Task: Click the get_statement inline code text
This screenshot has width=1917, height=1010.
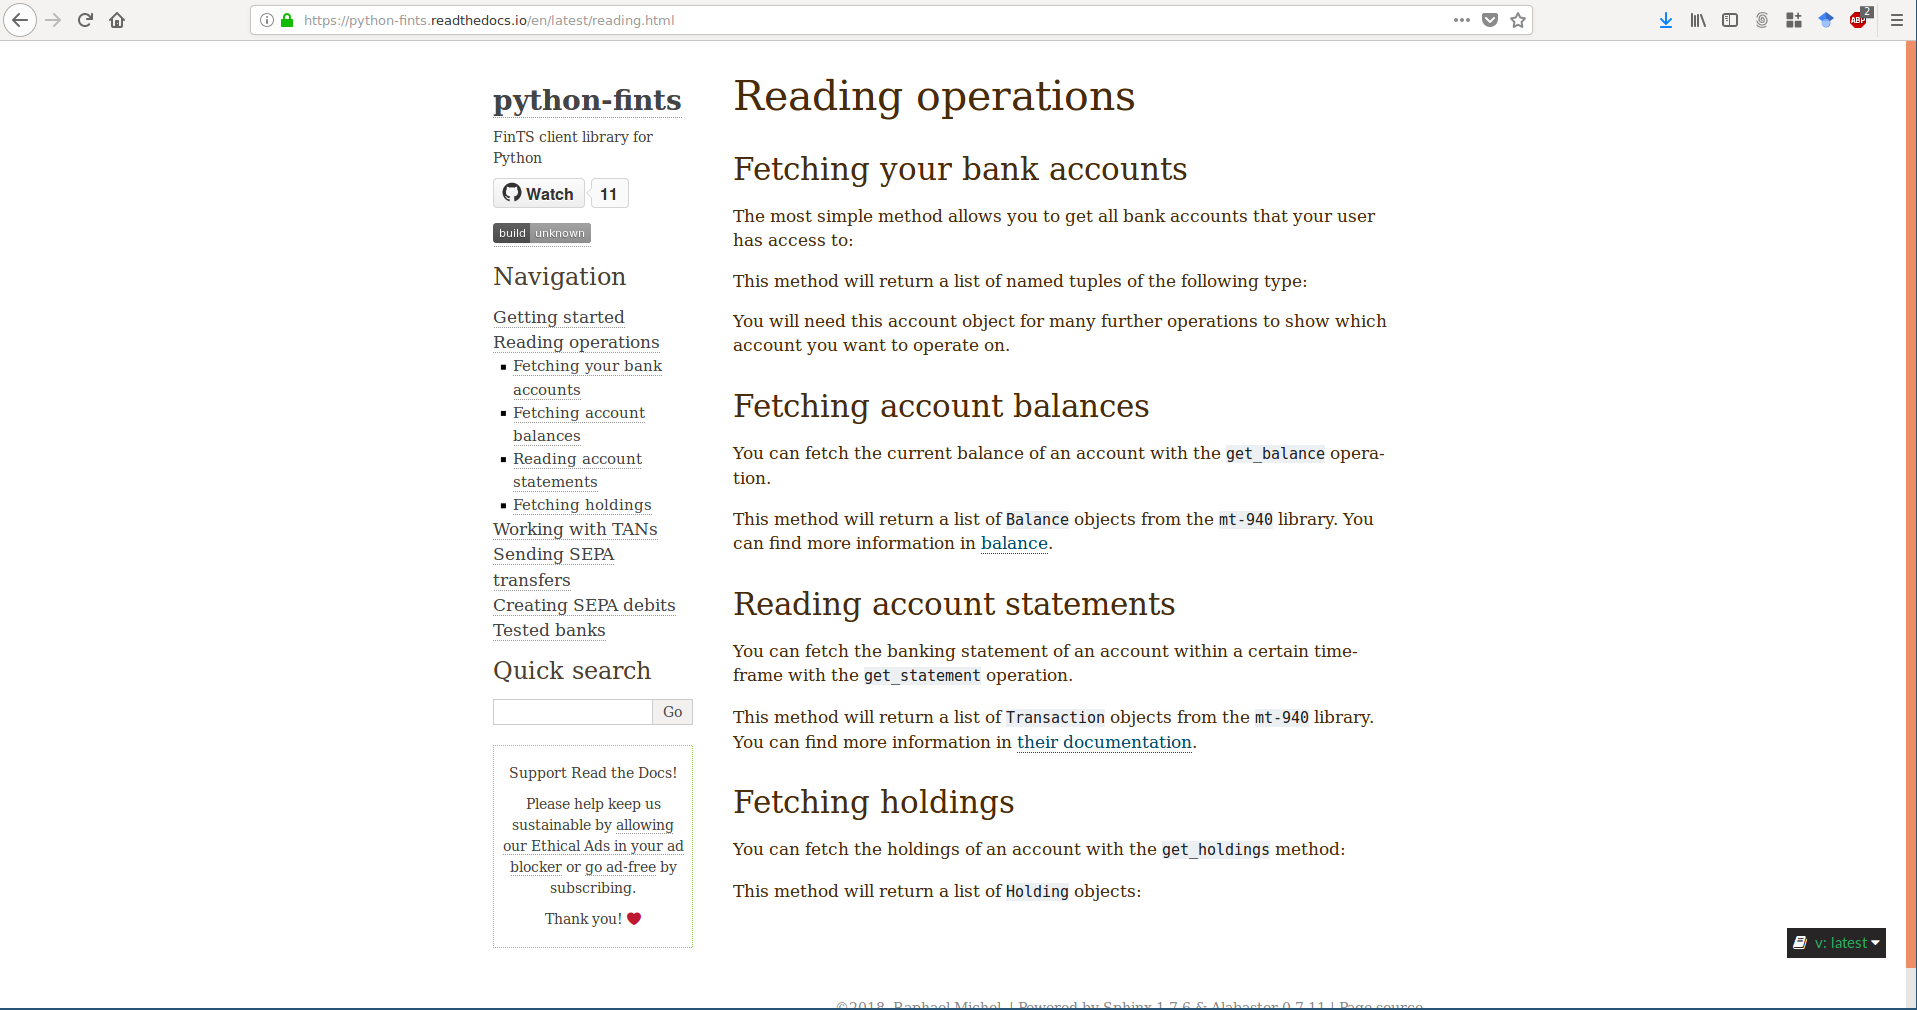Action: (x=922, y=676)
